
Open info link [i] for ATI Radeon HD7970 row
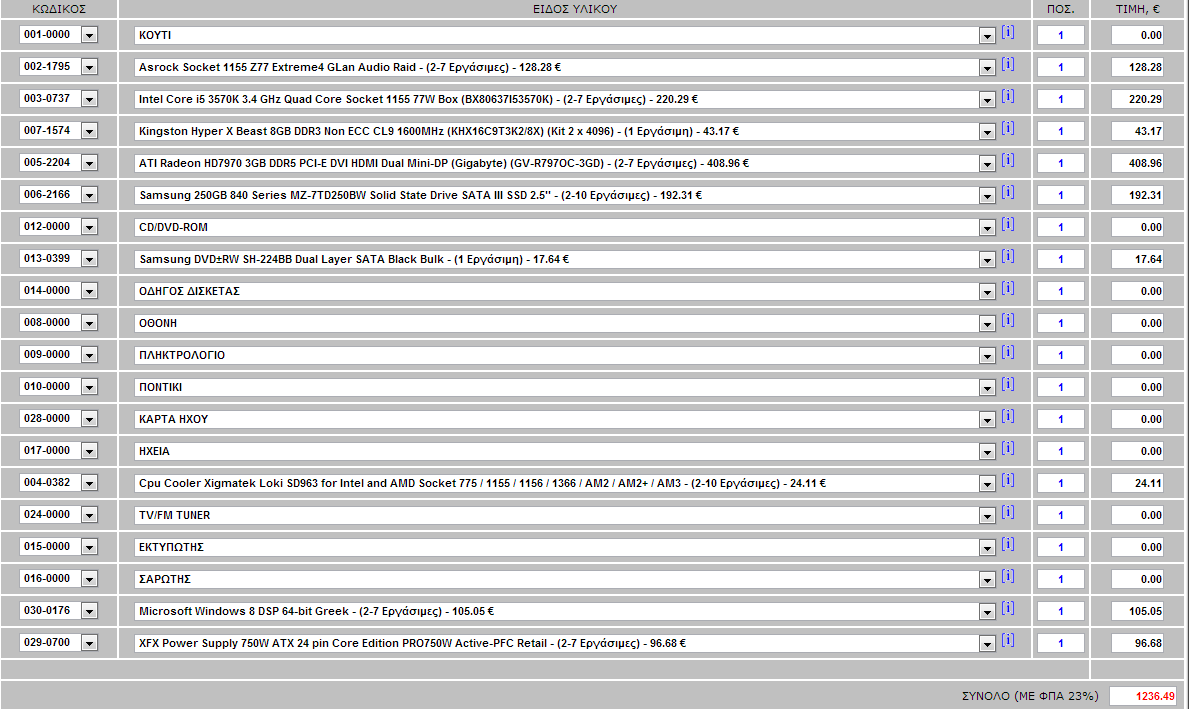(x=1008, y=160)
